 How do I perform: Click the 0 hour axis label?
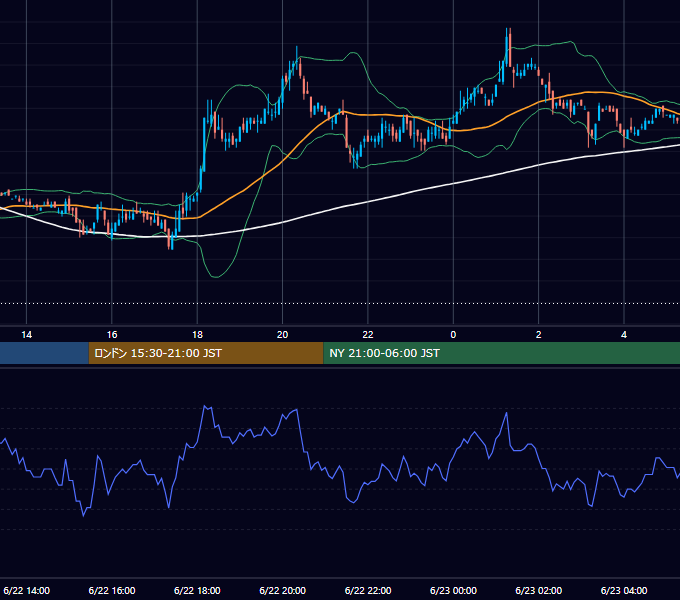point(453,335)
